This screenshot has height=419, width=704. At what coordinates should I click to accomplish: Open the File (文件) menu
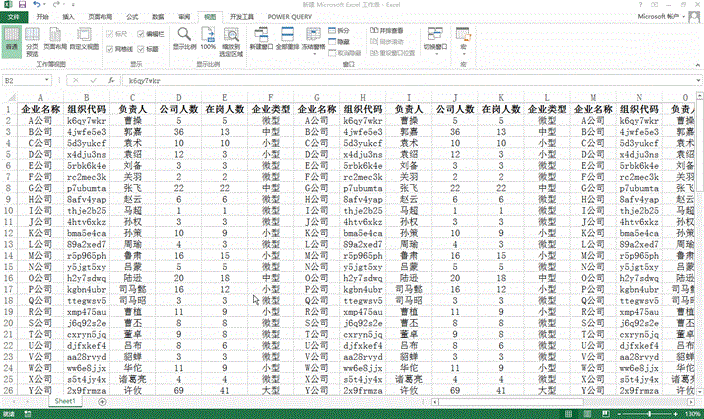(12, 17)
